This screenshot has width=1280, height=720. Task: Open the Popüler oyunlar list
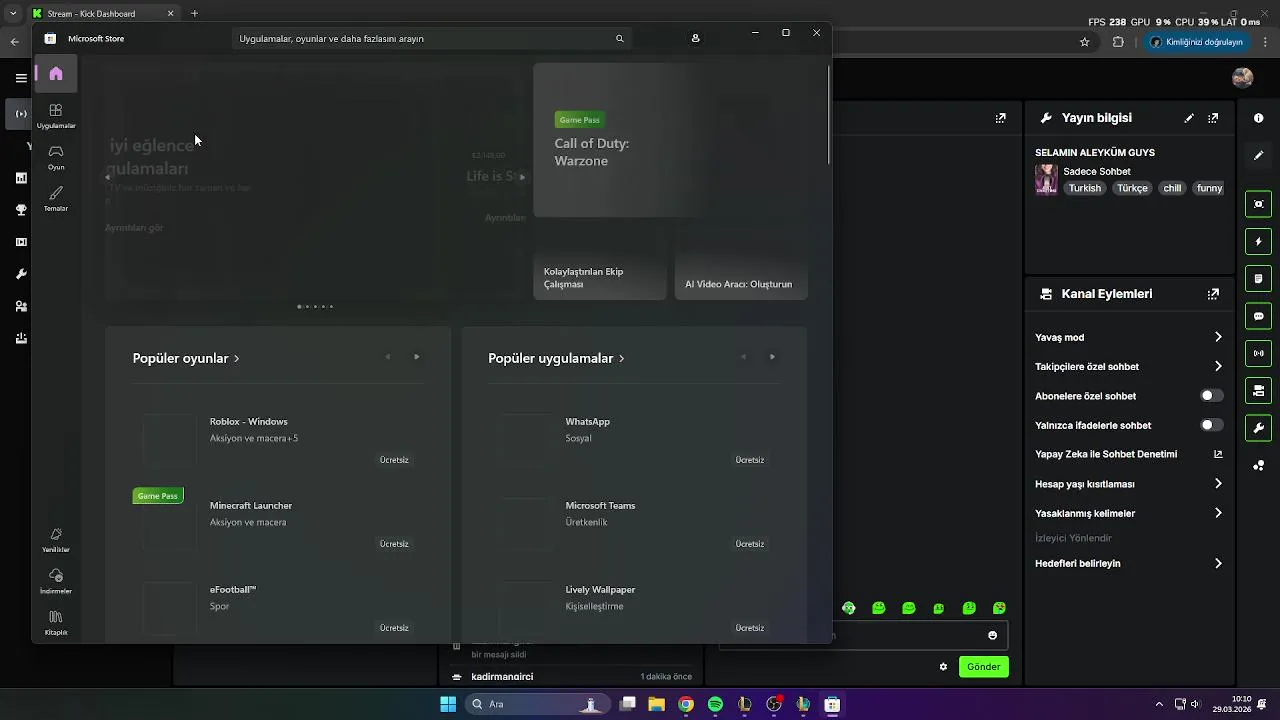click(186, 358)
